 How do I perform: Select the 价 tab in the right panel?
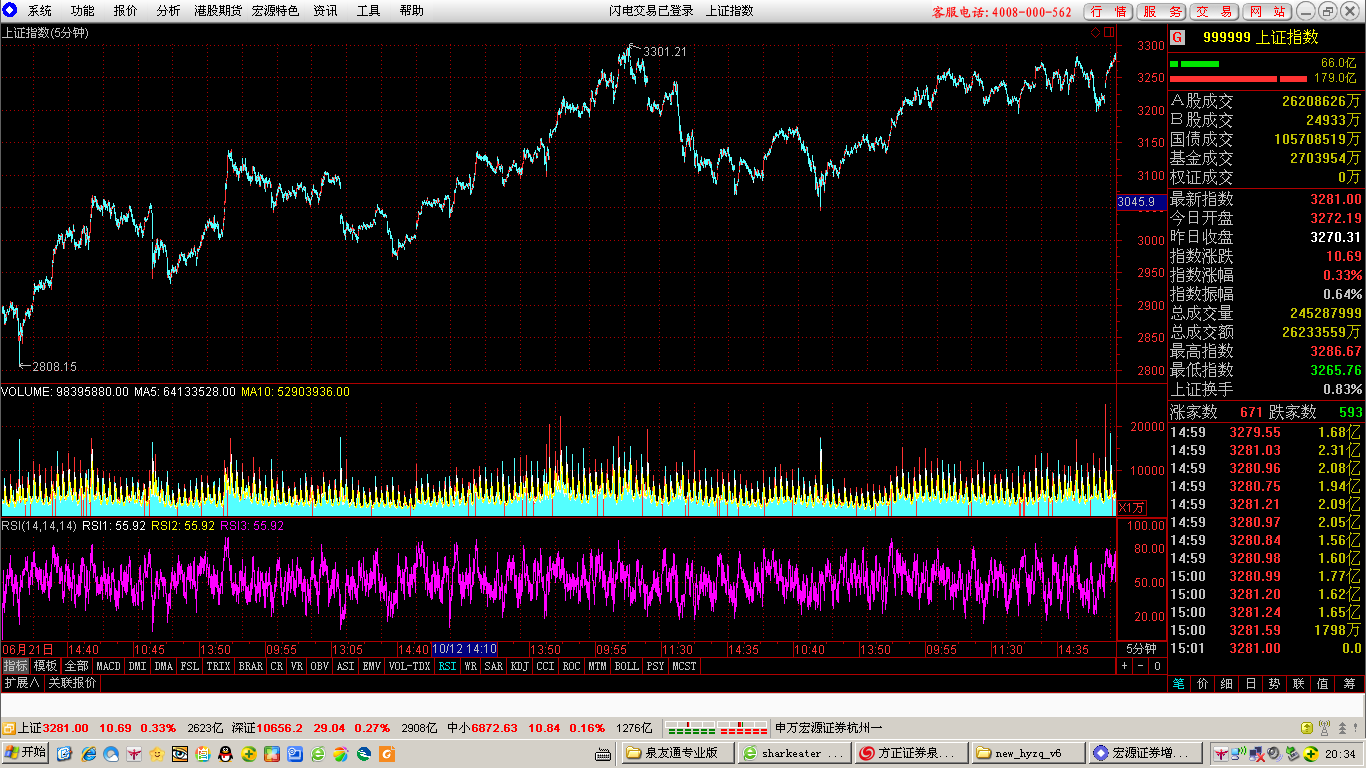click(1203, 684)
